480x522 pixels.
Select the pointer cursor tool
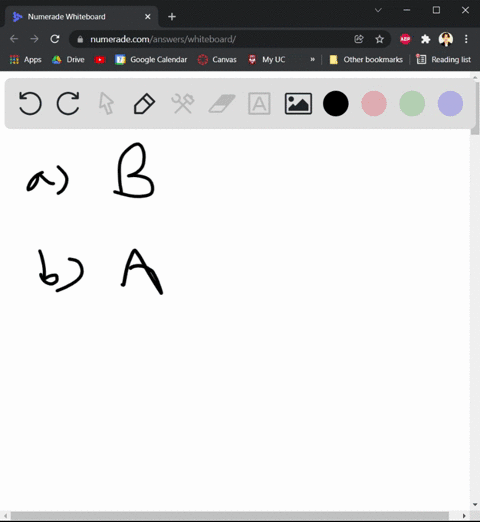(106, 104)
